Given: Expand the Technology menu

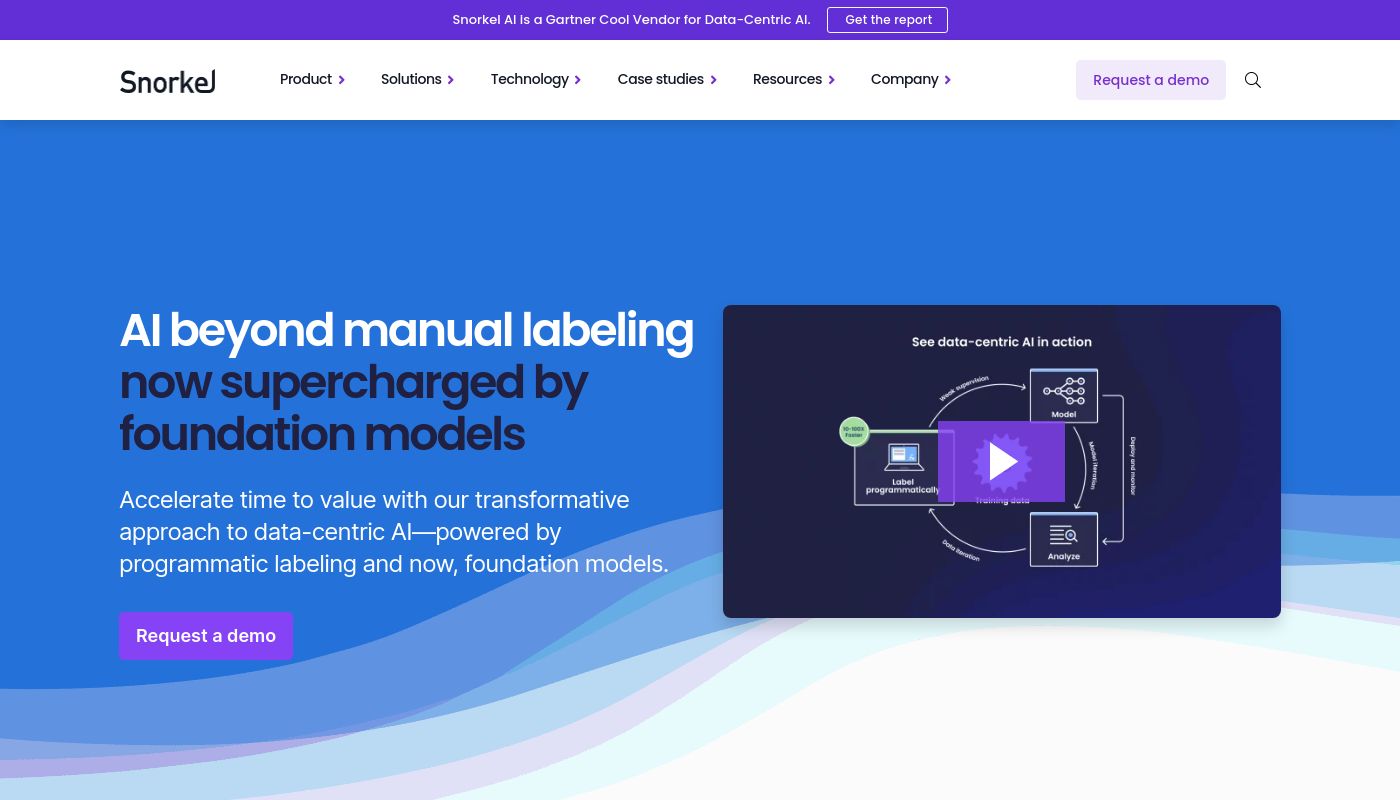Looking at the screenshot, I should 536,79.
